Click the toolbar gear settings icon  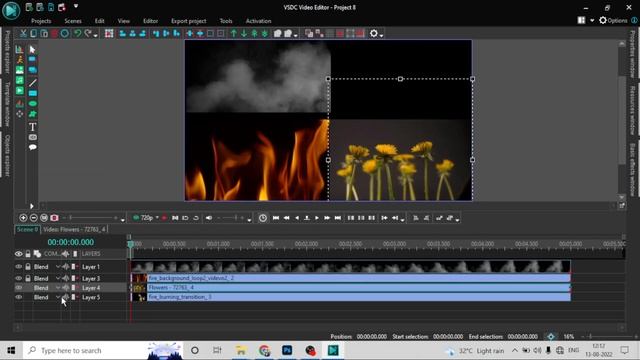coord(373,33)
